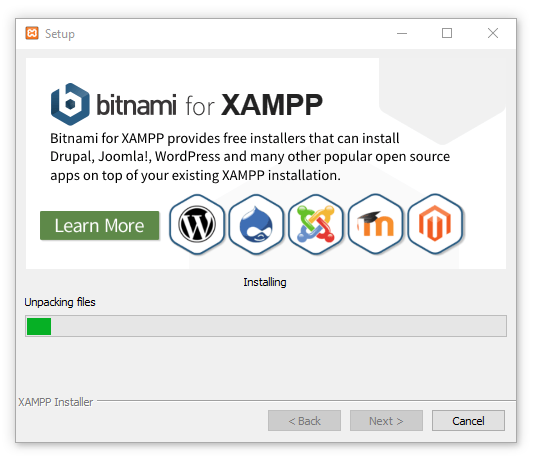Click the disabled Next > button
The image size is (536, 458).
click(x=386, y=421)
